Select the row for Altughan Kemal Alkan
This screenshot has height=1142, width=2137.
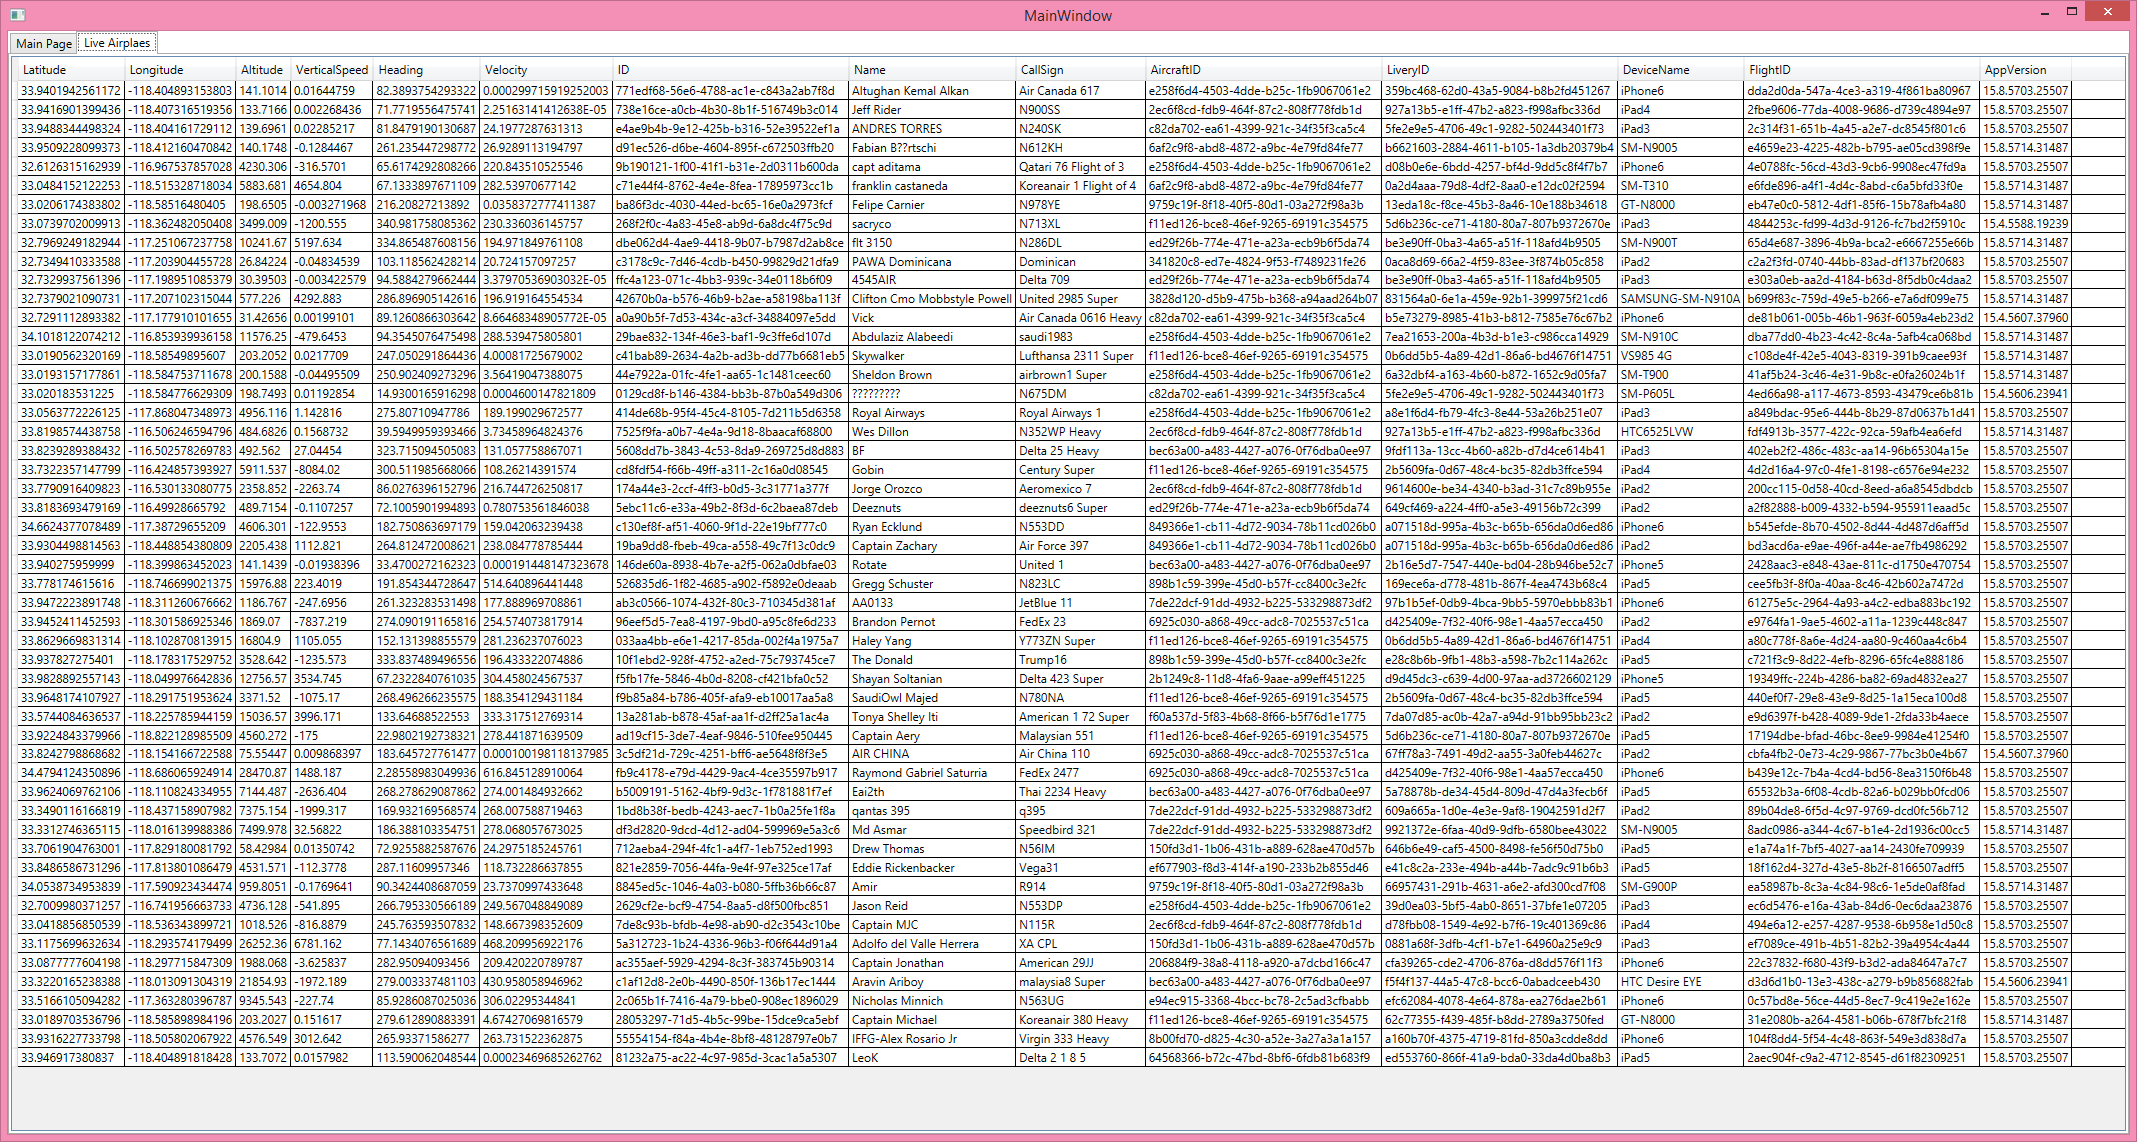pyautogui.click(x=910, y=91)
